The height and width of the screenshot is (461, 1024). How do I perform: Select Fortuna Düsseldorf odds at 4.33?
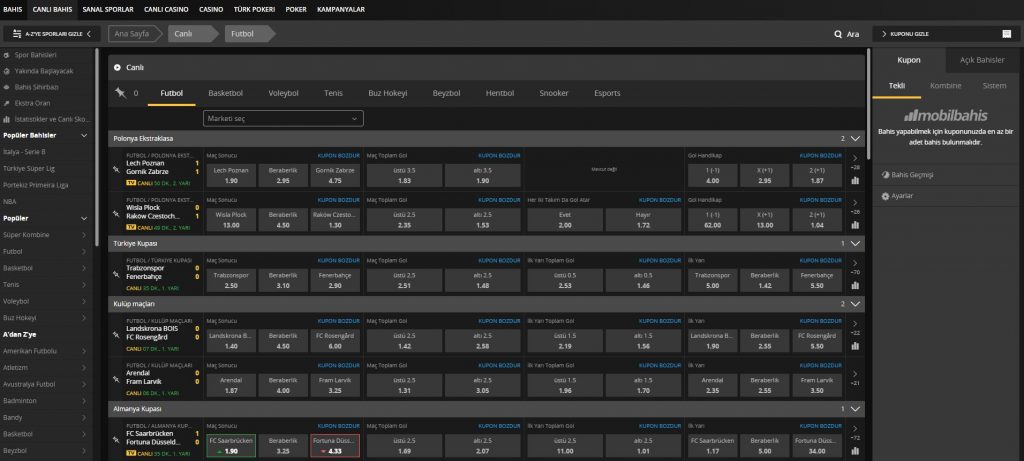click(x=335, y=445)
